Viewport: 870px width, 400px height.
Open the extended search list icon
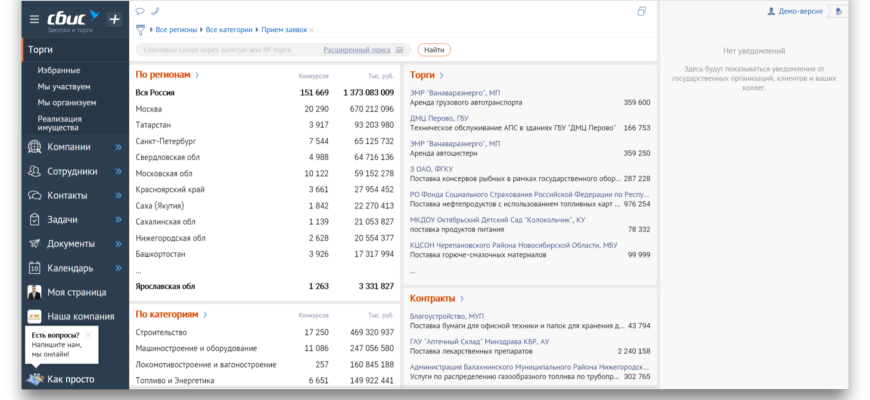click(399, 50)
